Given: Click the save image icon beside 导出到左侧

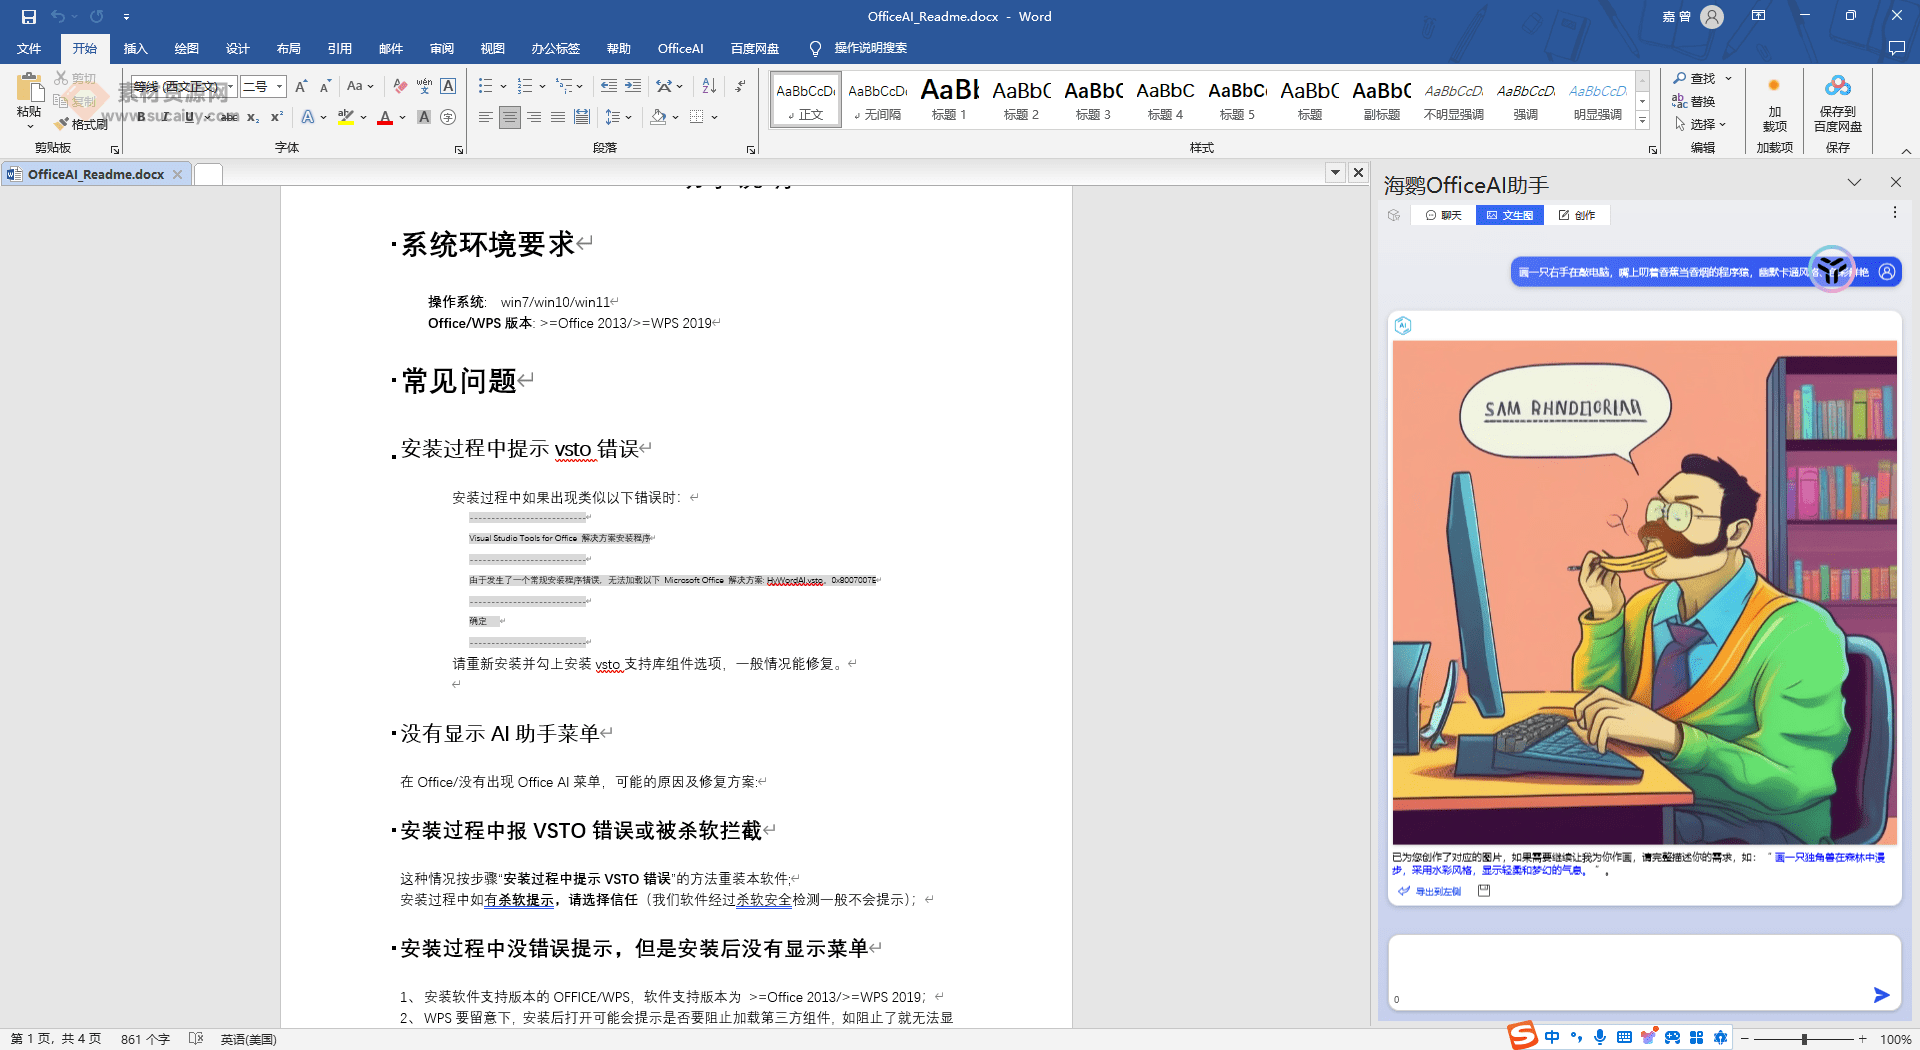Looking at the screenshot, I should pyautogui.click(x=1483, y=890).
